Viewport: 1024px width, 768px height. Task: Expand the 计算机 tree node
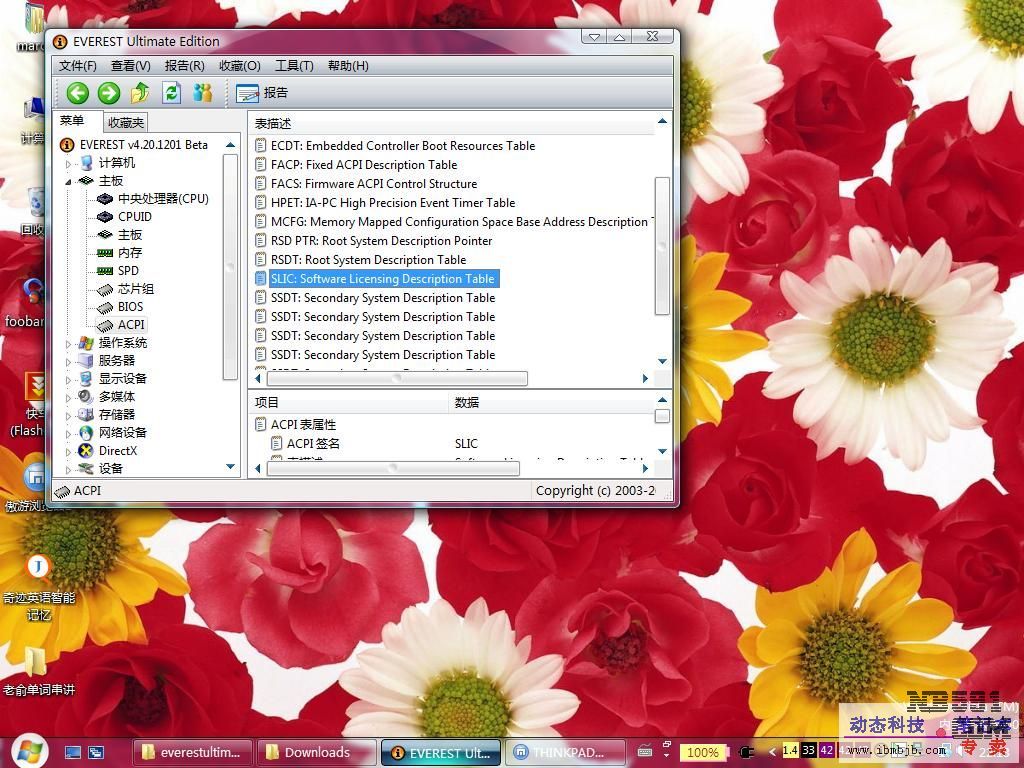pos(69,163)
